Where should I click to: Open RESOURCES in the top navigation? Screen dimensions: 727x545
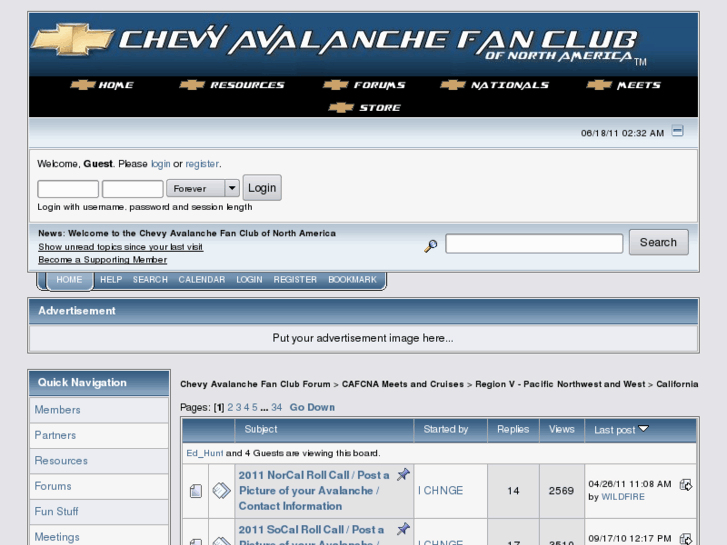click(x=247, y=85)
